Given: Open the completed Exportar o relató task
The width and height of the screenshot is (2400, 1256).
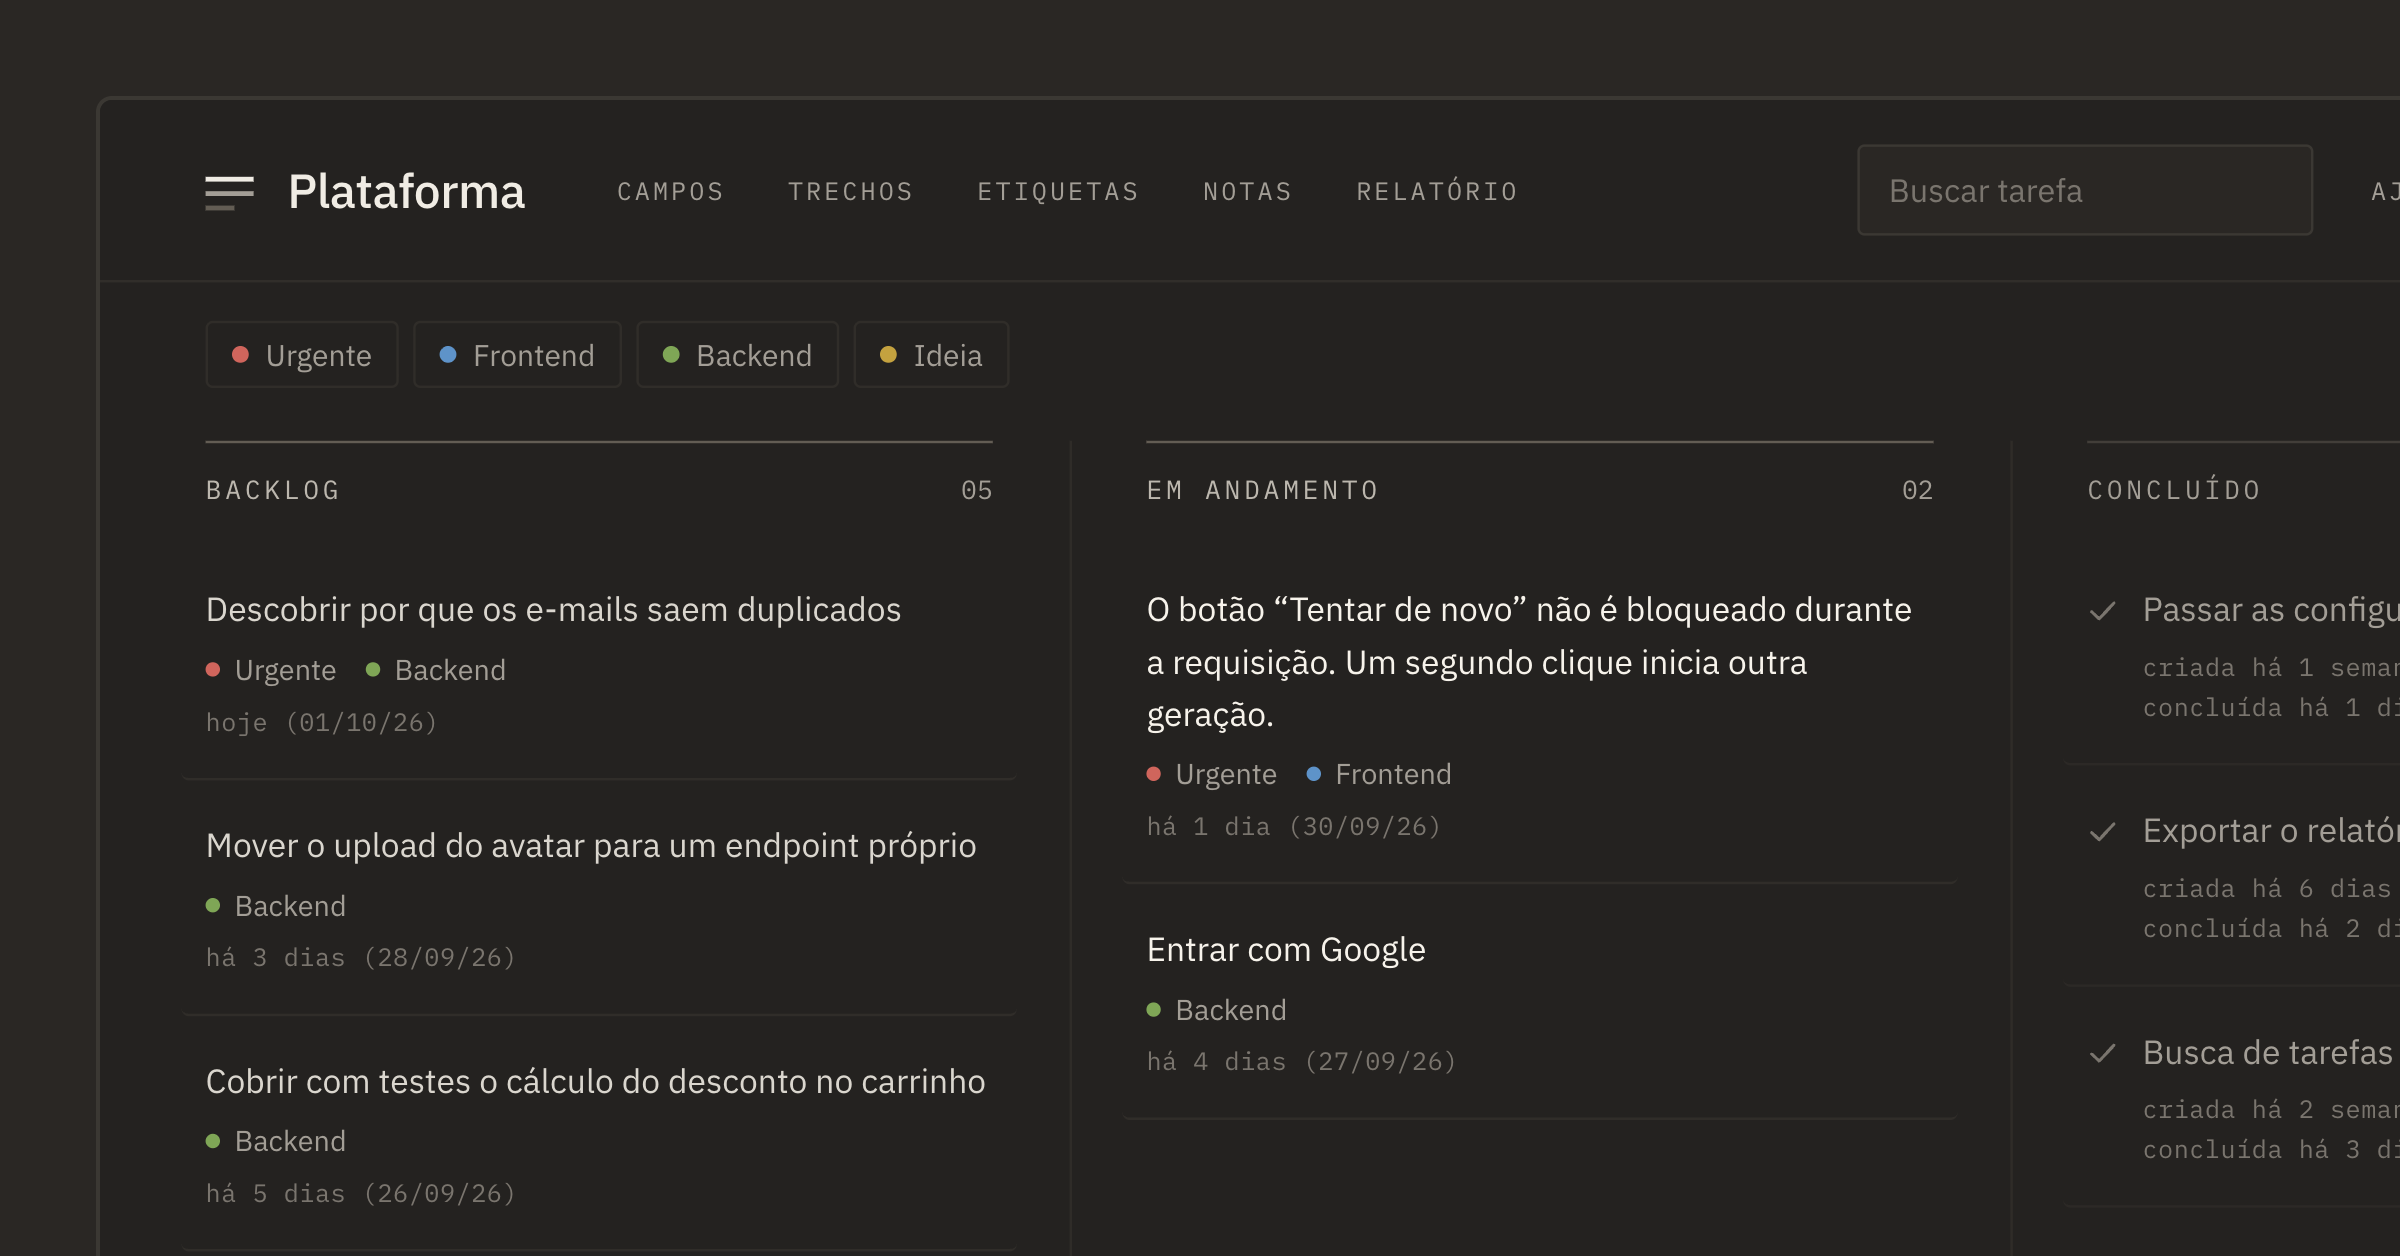Looking at the screenshot, I should tap(2271, 830).
